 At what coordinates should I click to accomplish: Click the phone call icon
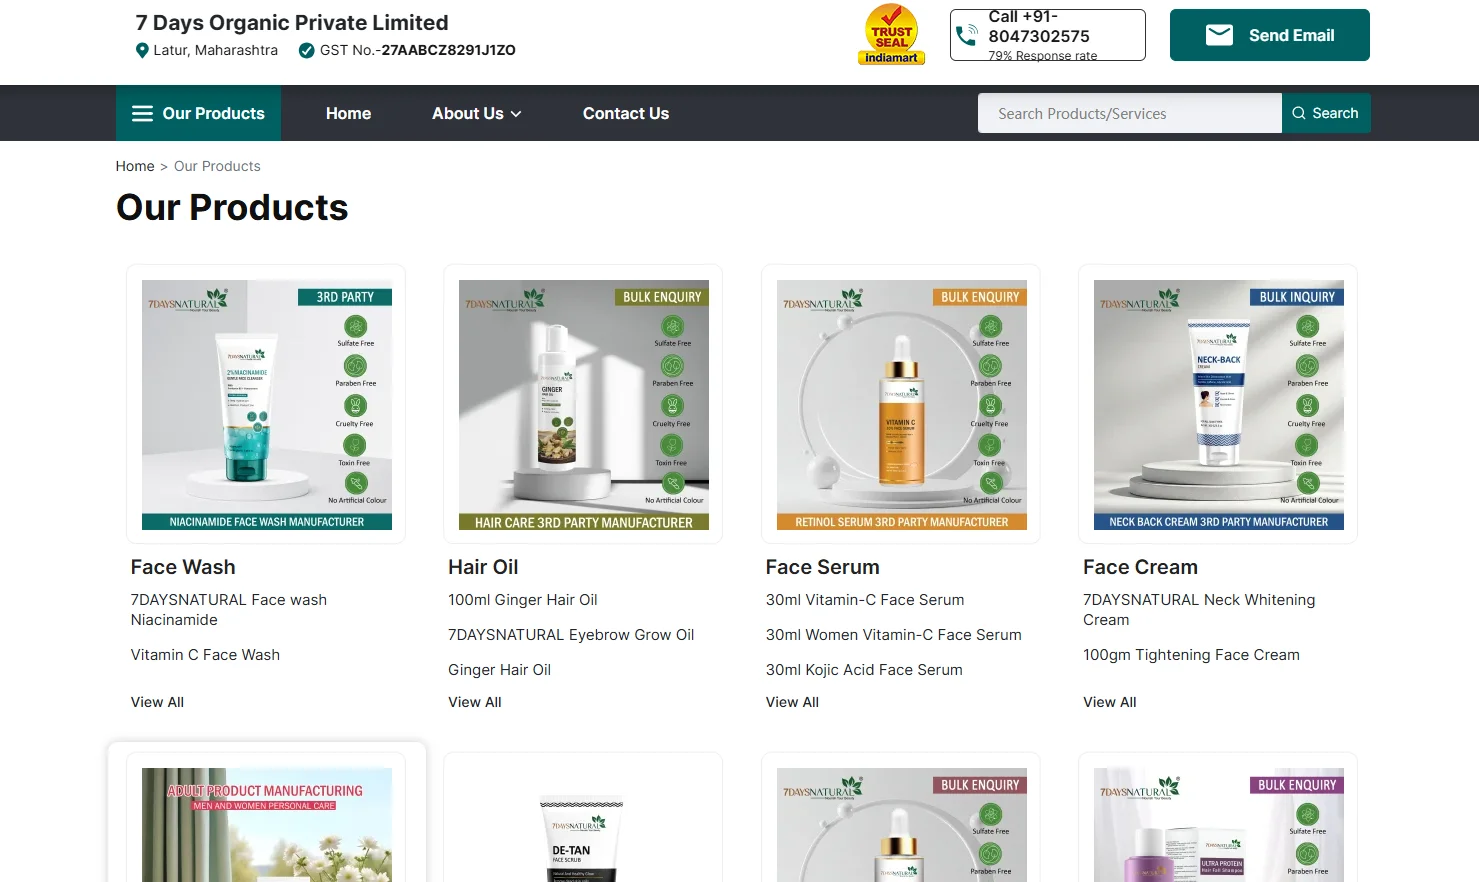[x=967, y=36]
